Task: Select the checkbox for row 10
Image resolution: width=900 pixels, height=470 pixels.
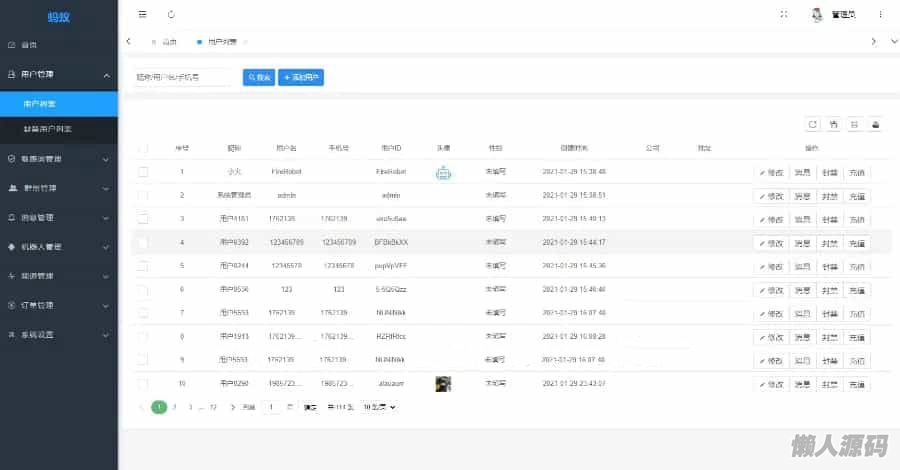Action: (143, 384)
